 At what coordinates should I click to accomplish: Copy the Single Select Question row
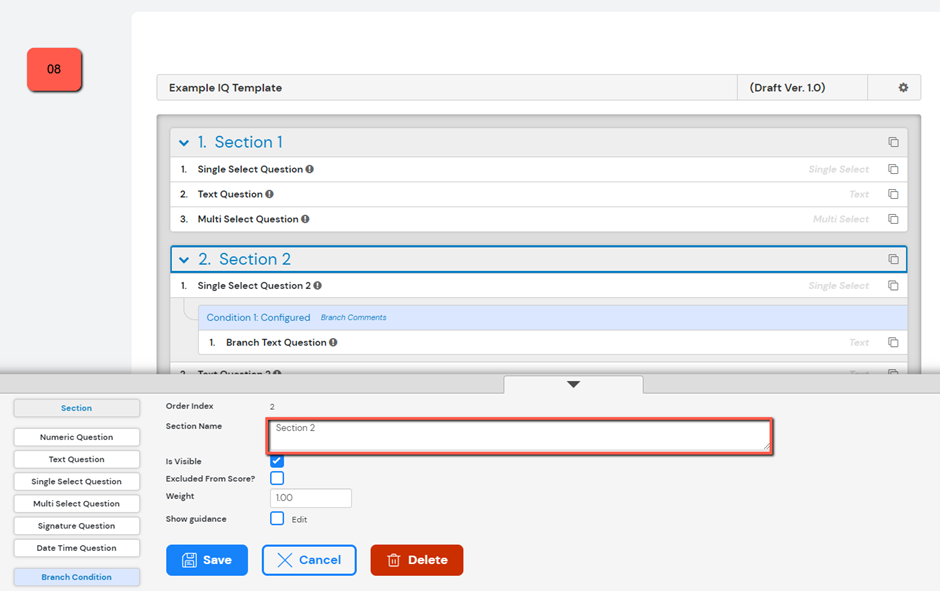pos(893,170)
